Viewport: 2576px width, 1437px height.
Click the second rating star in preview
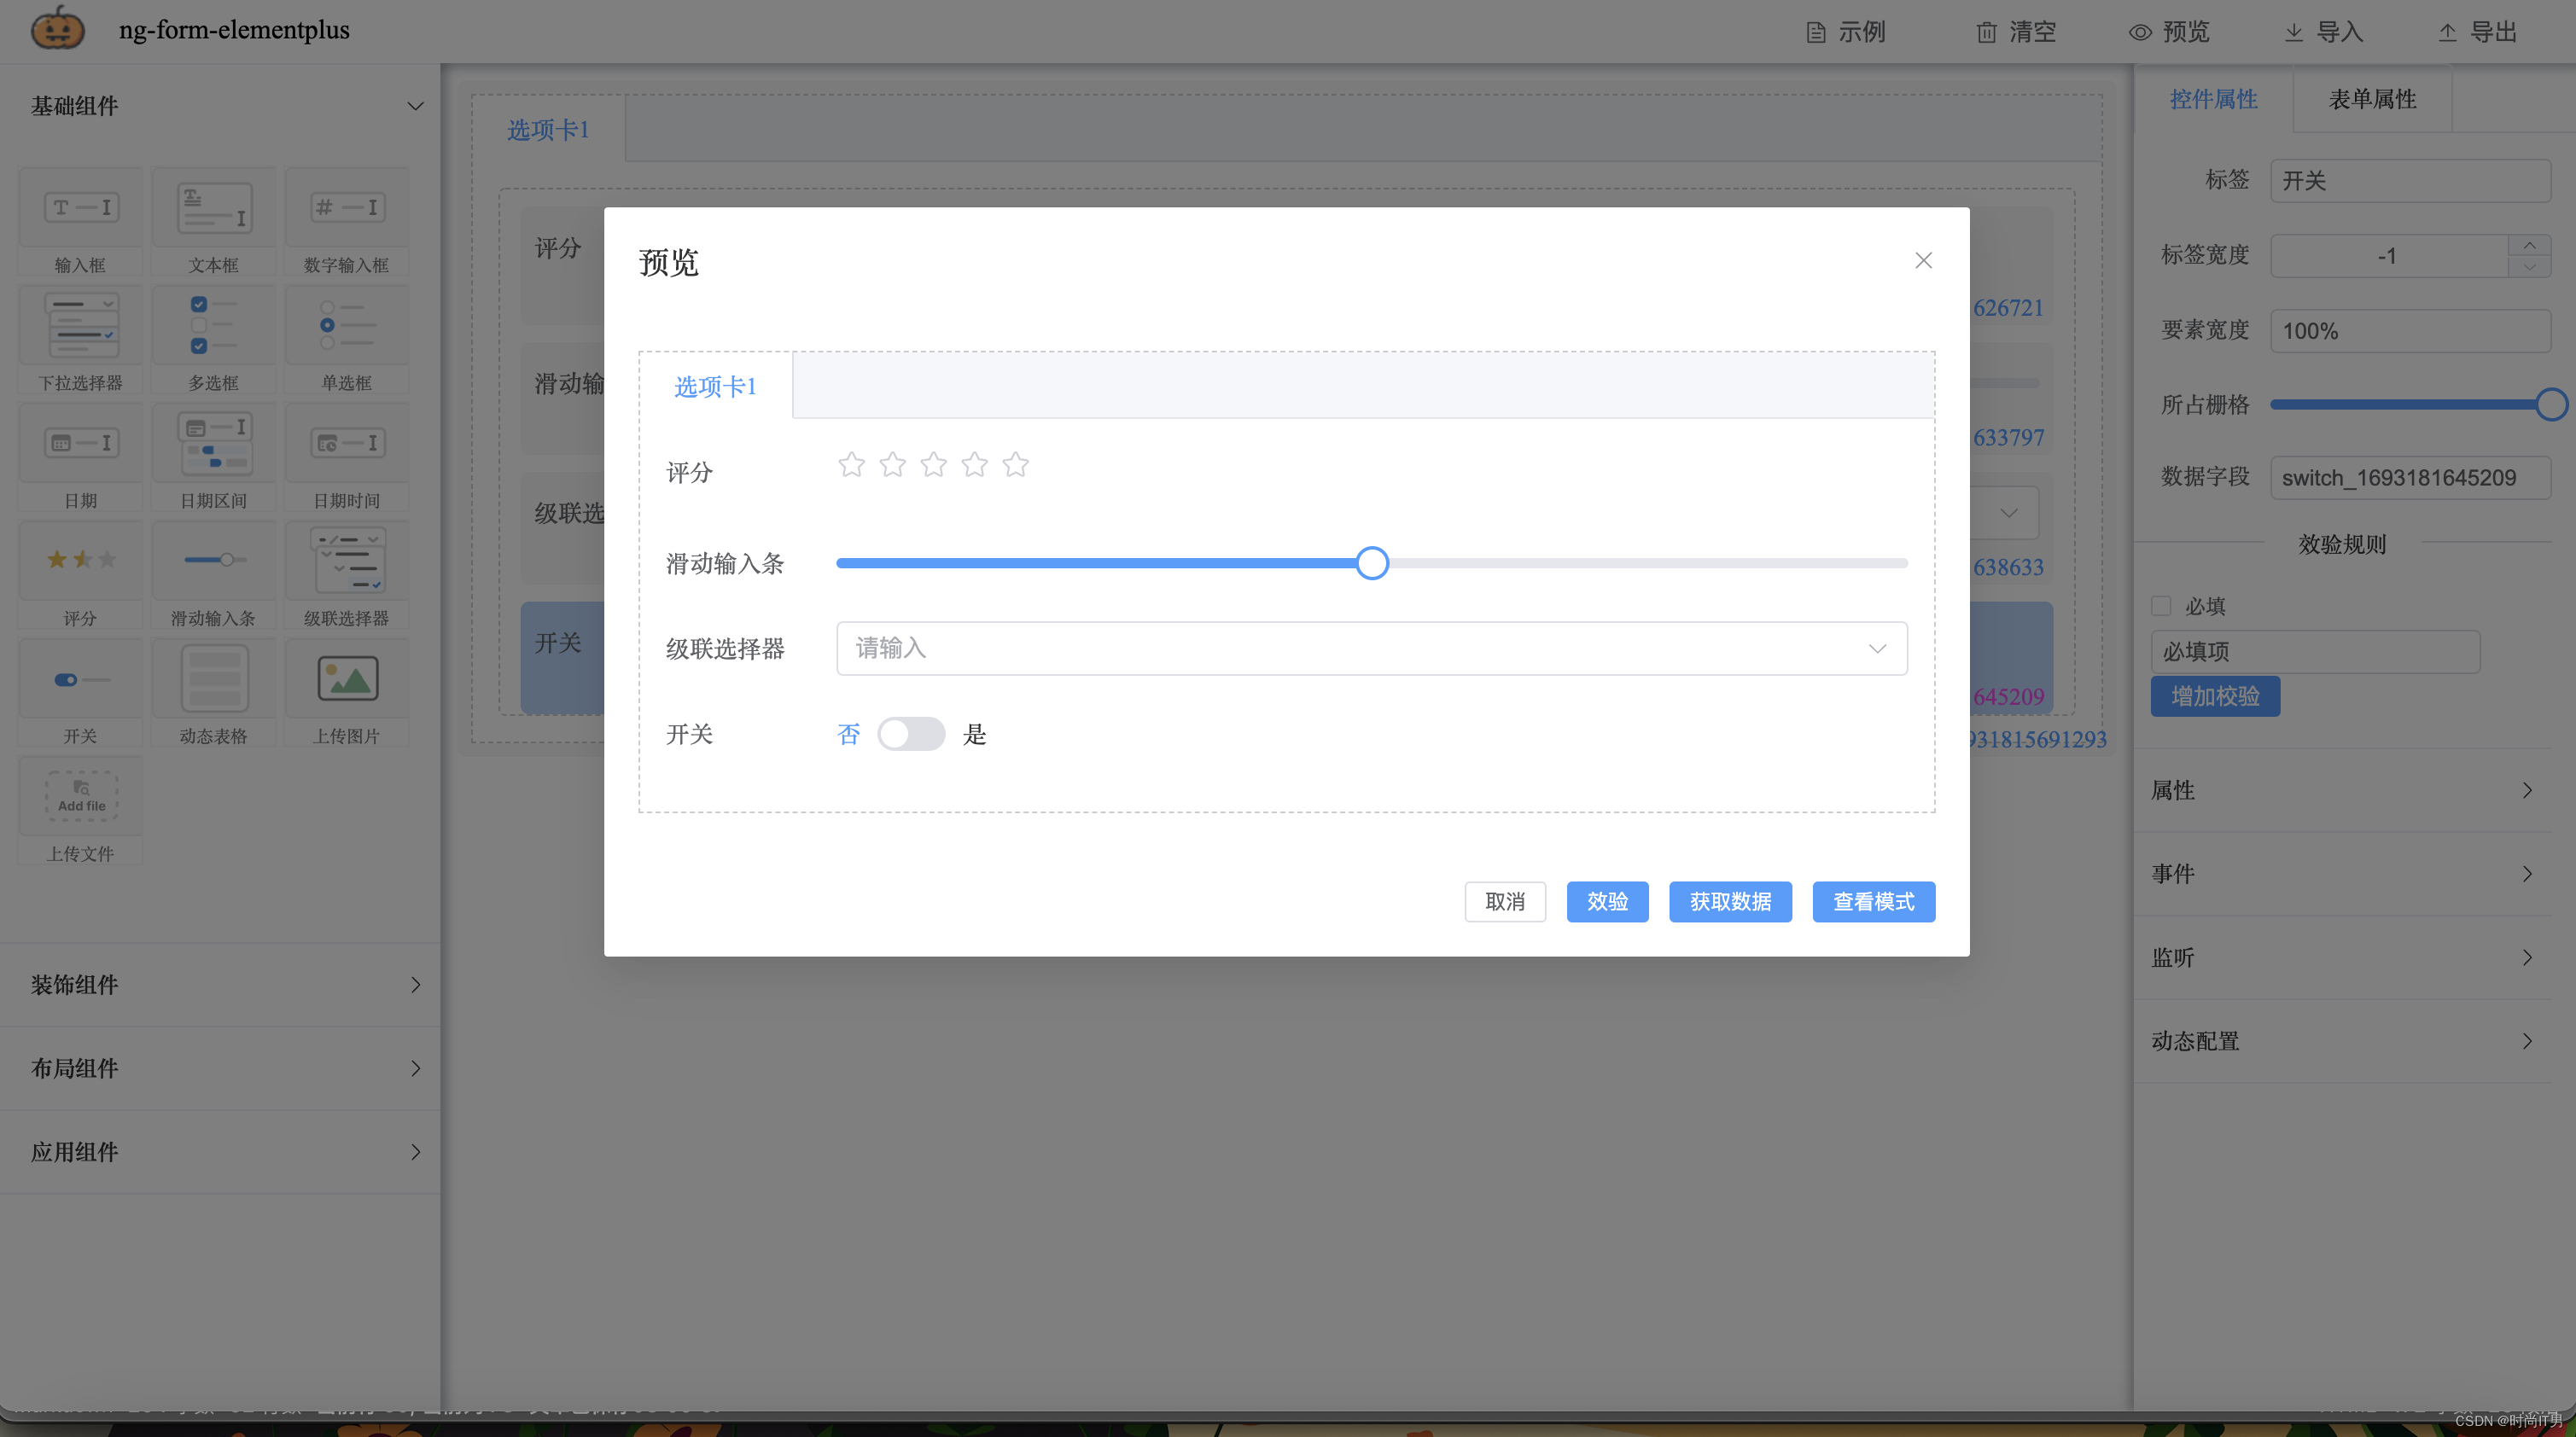892,464
